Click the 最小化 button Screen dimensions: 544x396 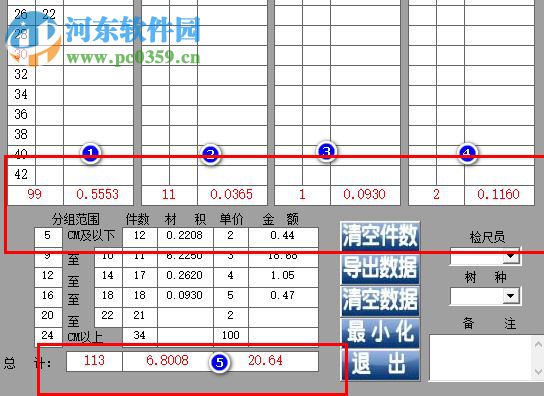tap(380, 333)
